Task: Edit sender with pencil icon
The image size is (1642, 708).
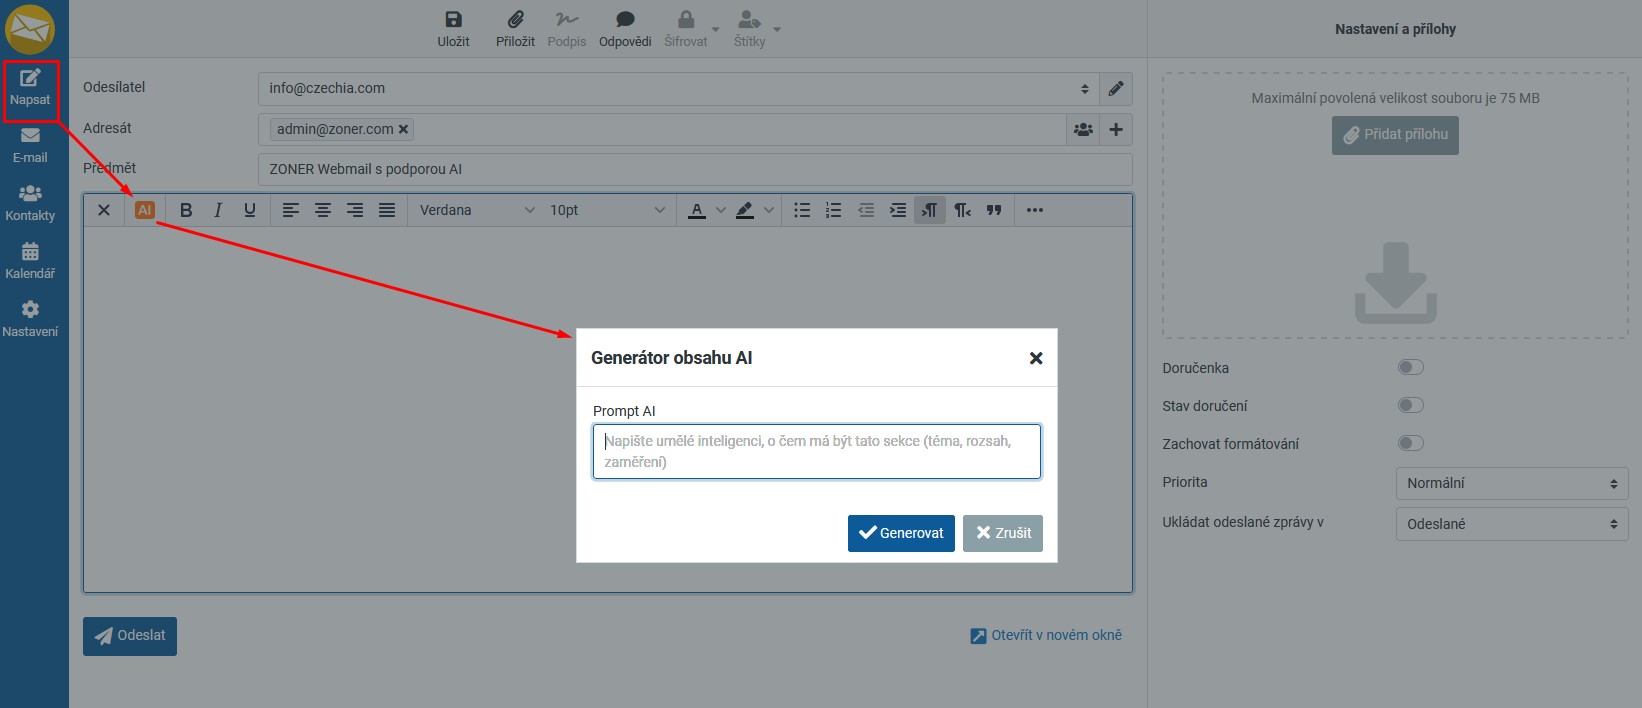Action: coord(1116,88)
